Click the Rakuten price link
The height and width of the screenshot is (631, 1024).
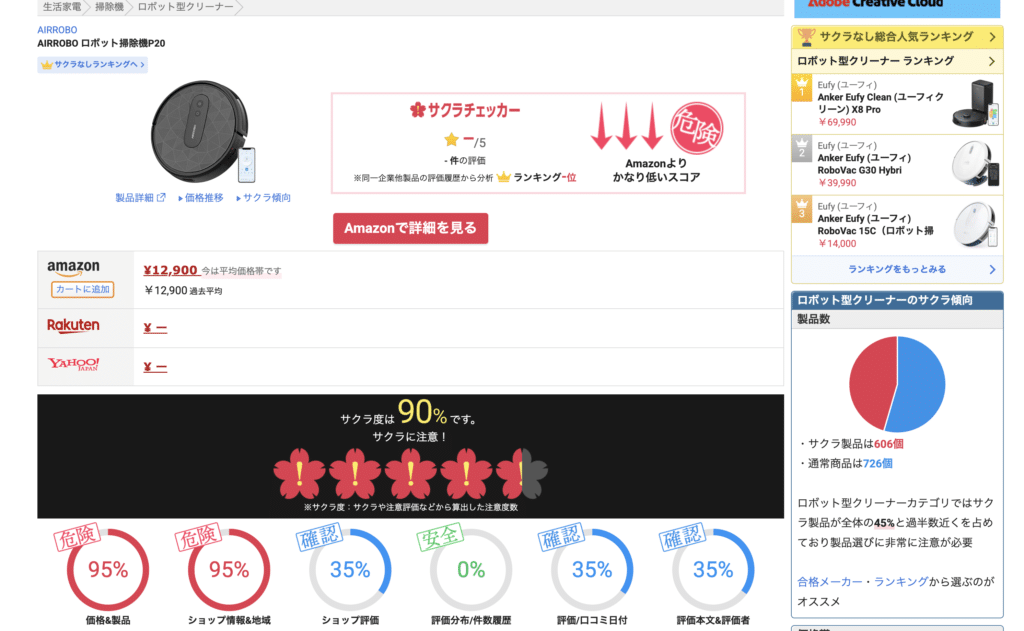pyautogui.click(x=155, y=328)
